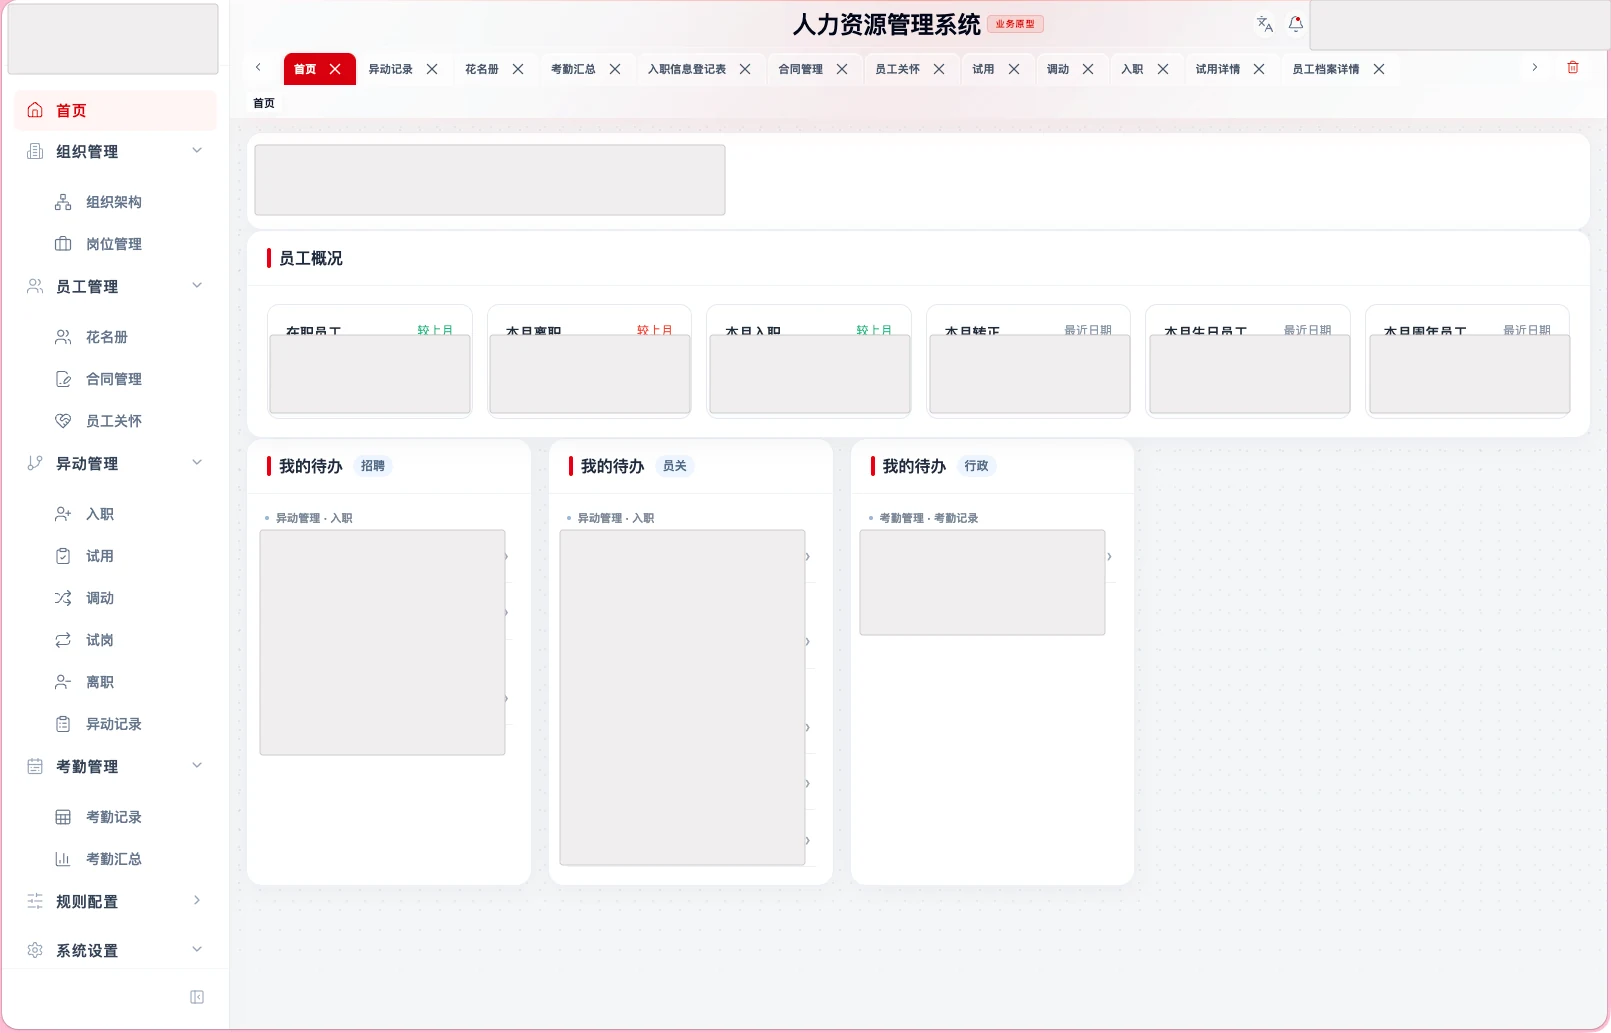Click the 员工概况 section title

click(x=310, y=258)
